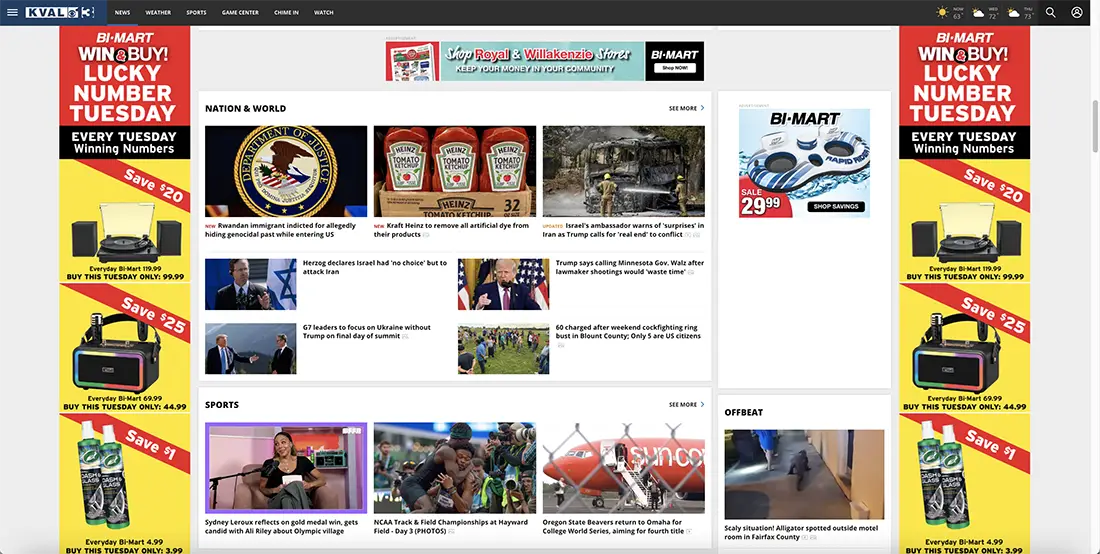Viewport: 1100px width, 554px height.
Task: Read NCAA Track & Field Championships headline
Action: (x=450, y=527)
